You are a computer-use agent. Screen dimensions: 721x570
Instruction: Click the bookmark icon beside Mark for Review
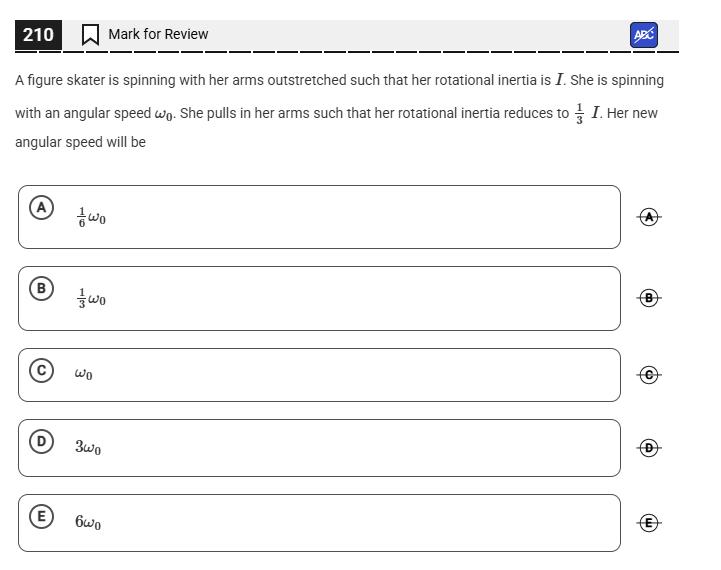click(x=90, y=35)
